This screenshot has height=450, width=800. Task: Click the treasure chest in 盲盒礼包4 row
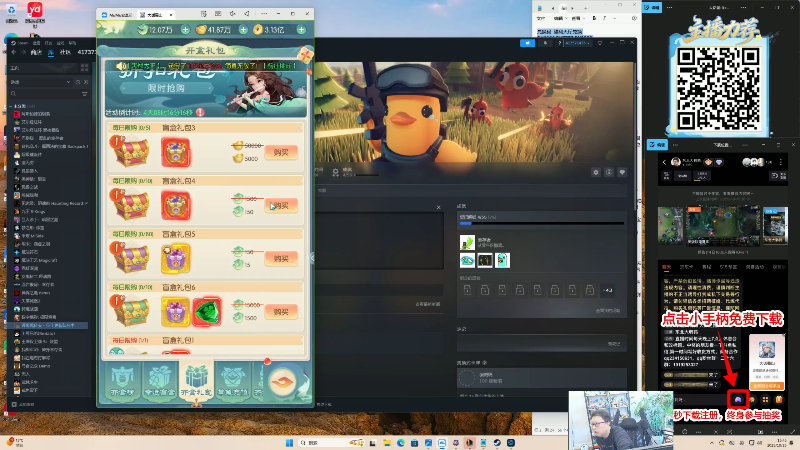[131, 205]
